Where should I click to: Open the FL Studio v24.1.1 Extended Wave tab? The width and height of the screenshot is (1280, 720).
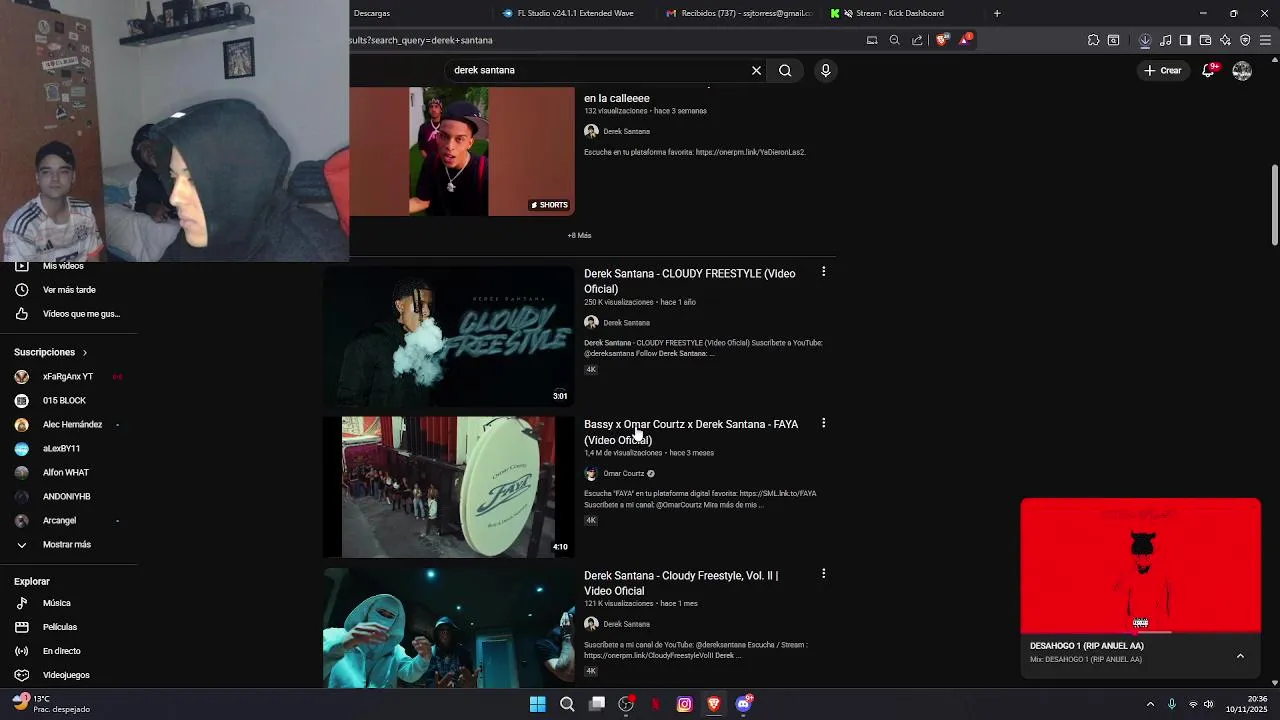coord(568,13)
